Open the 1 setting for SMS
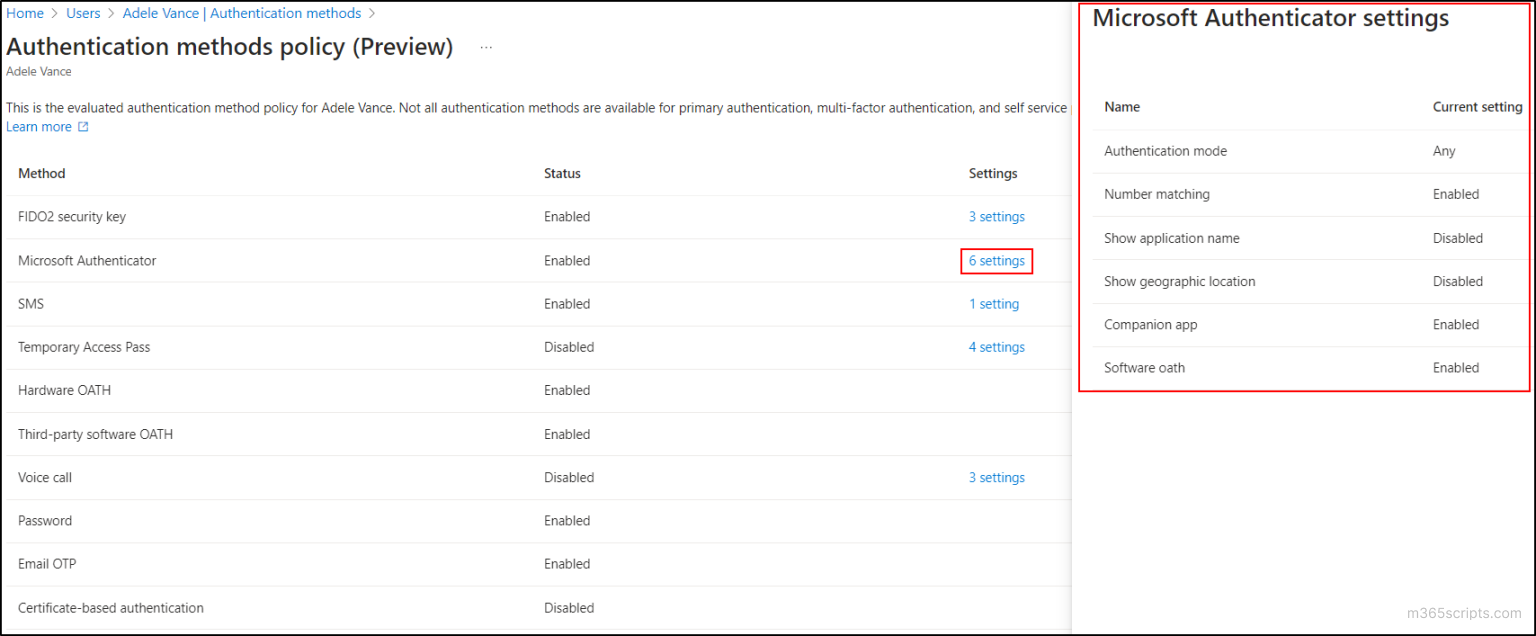1536x636 pixels. click(993, 303)
